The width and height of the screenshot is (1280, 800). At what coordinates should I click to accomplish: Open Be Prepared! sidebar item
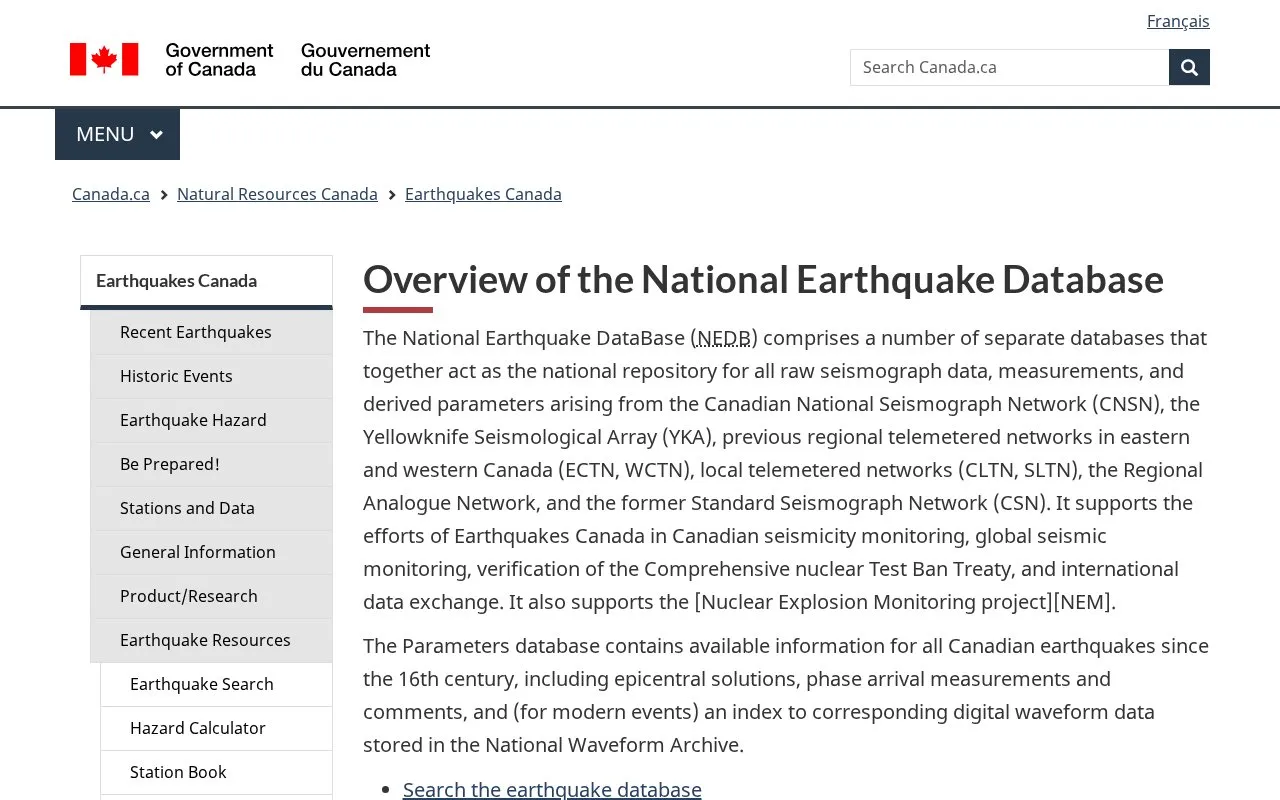point(211,464)
